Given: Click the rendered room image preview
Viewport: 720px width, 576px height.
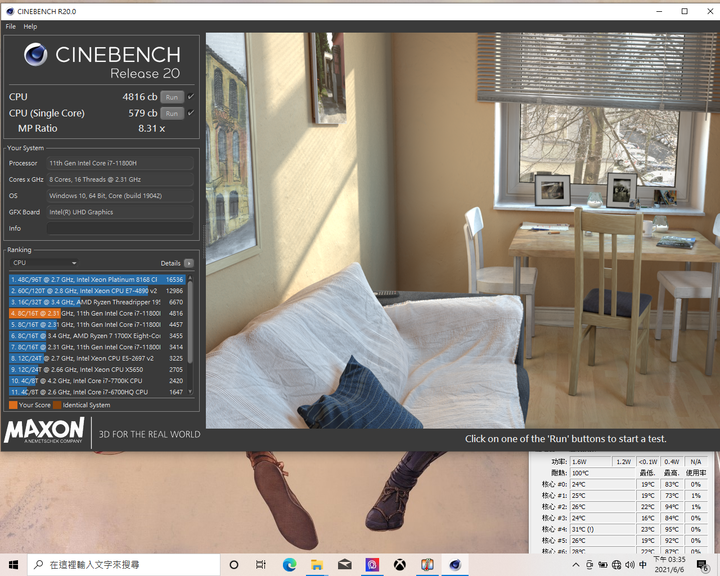Looking at the screenshot, I should [x=462, y=230].
